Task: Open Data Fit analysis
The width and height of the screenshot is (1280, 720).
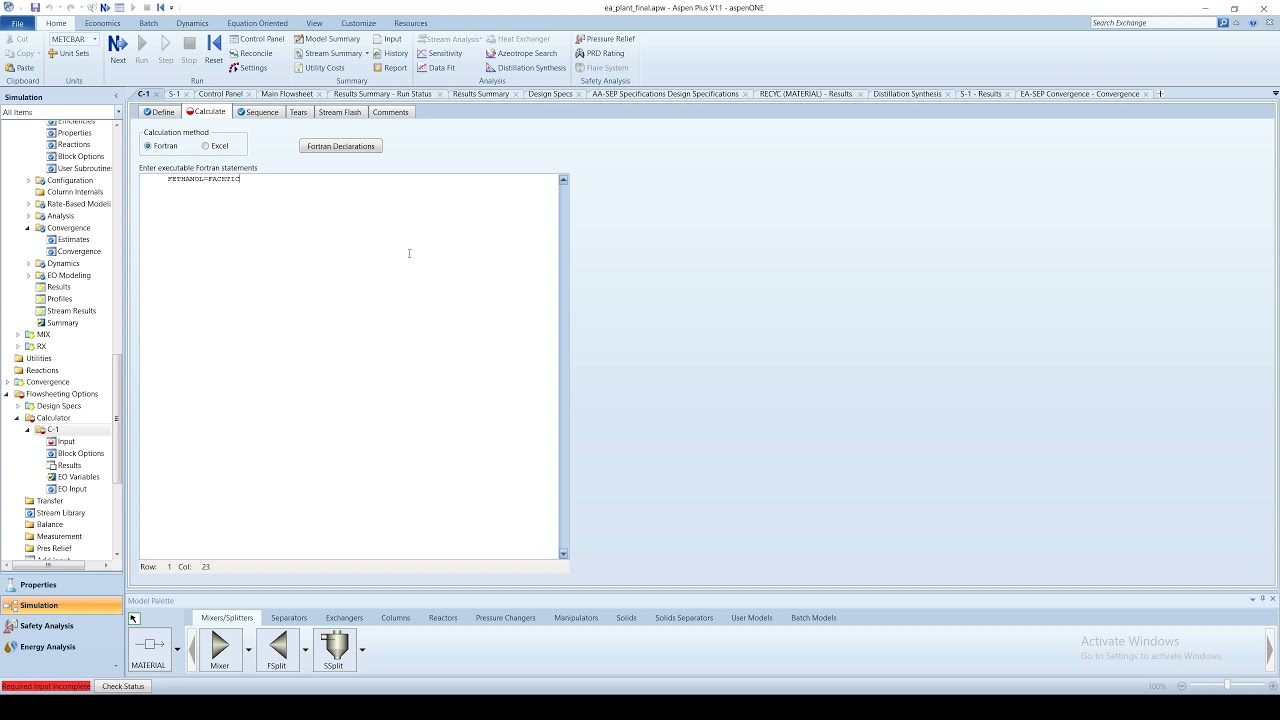Action: click(x=436, y=68)
